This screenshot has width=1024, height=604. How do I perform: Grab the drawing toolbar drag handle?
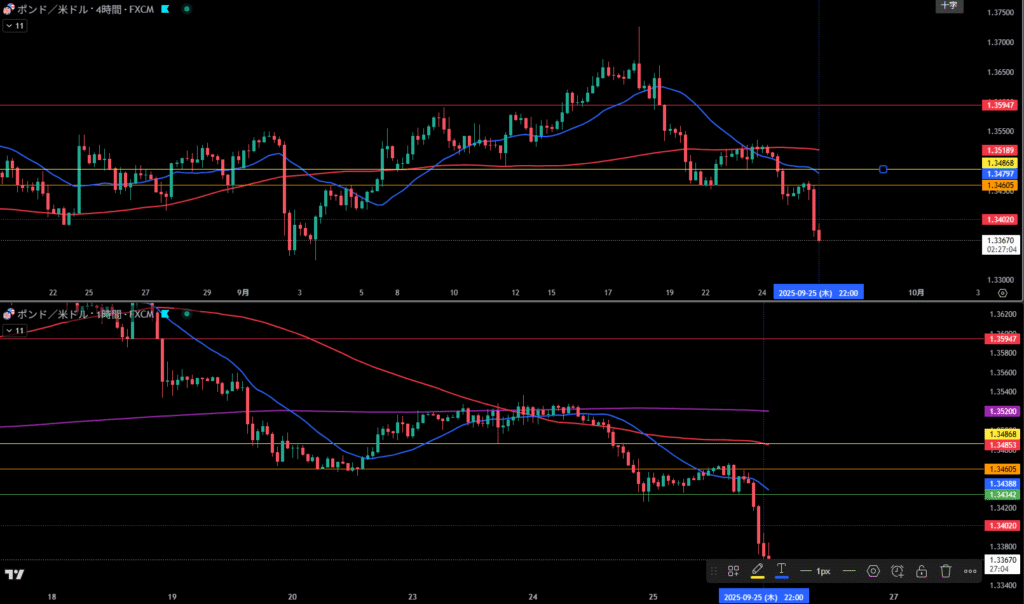713,571
